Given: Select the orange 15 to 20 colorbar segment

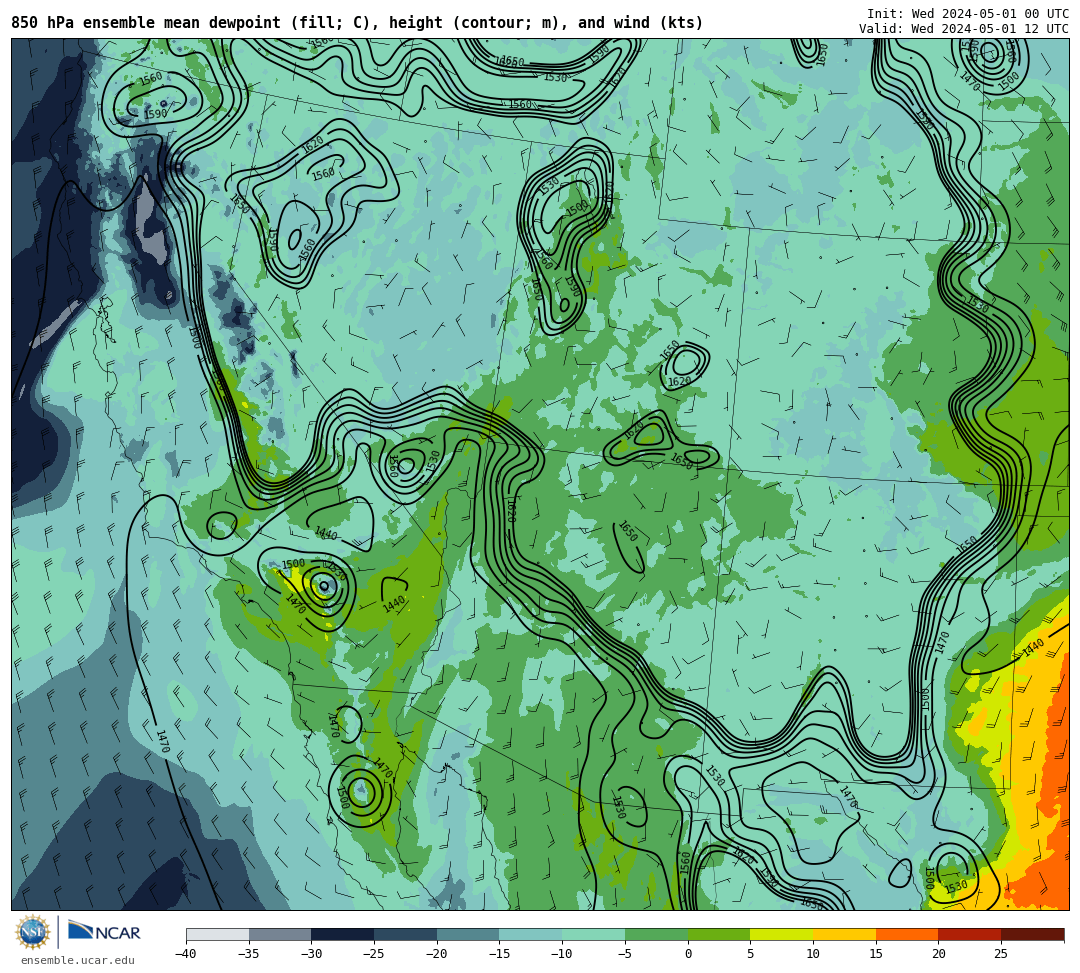Looking at the screenshot, I should click(x=907, y=934).
